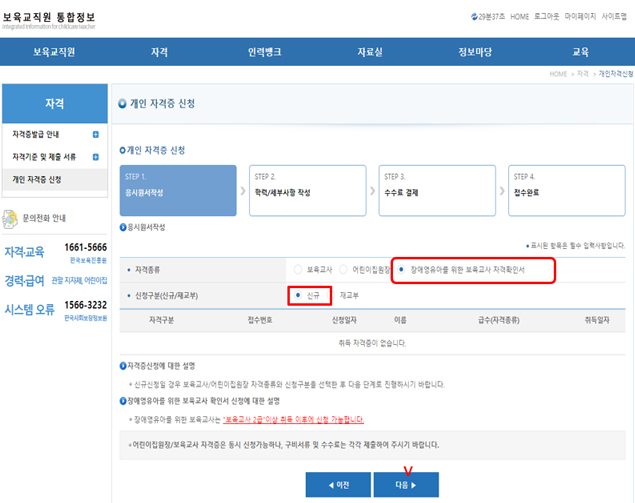
Task: Click the session timer refresh icon
Action: [x=474, y=17]
